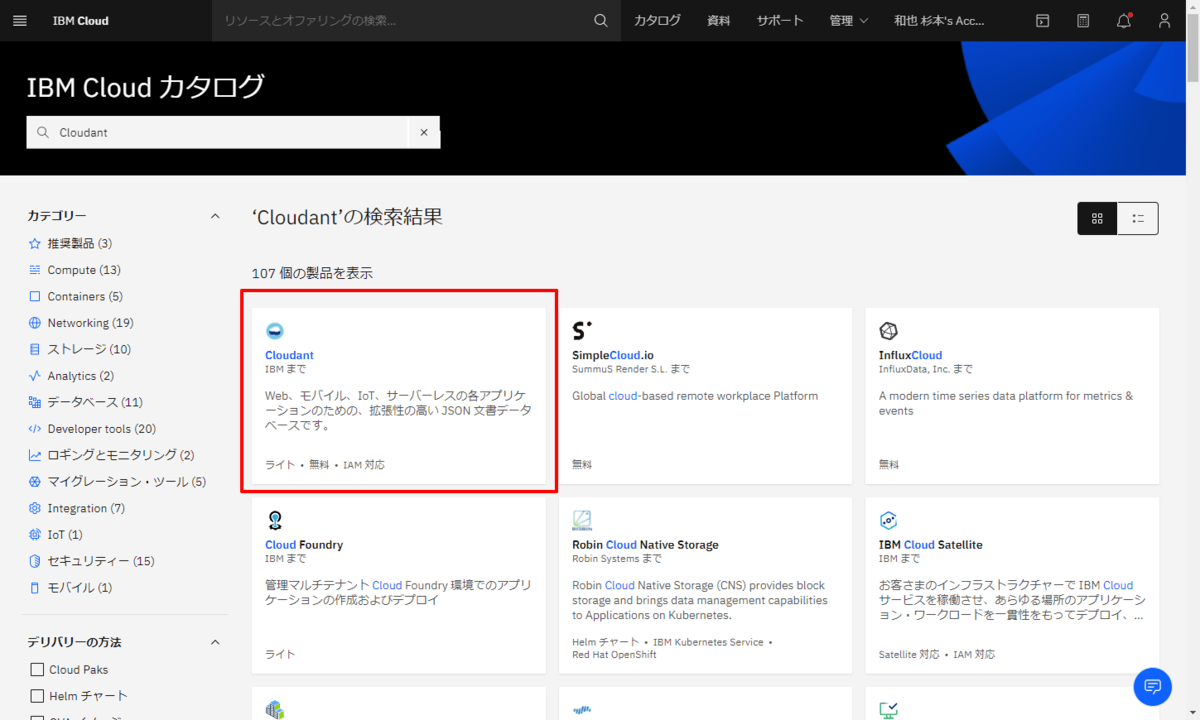Collapse the カテゴリー section
1200x720 pixels.
pyautogui.click(x=213, y=215)
